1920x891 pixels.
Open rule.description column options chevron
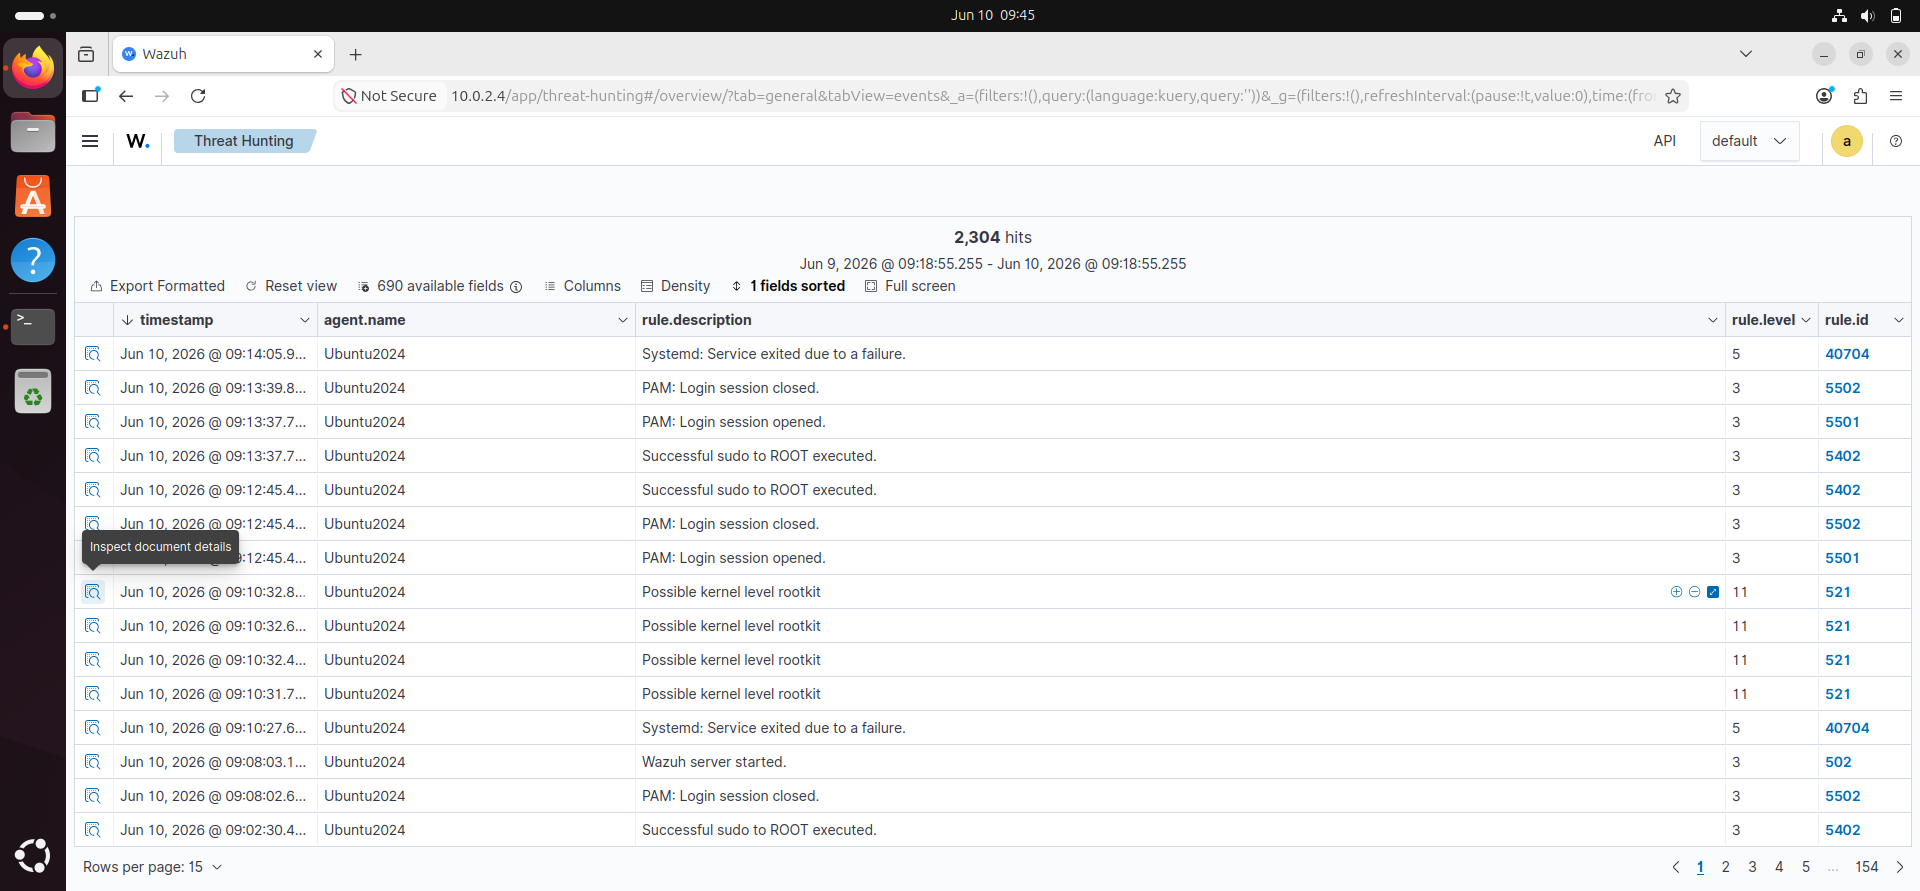1712,320
